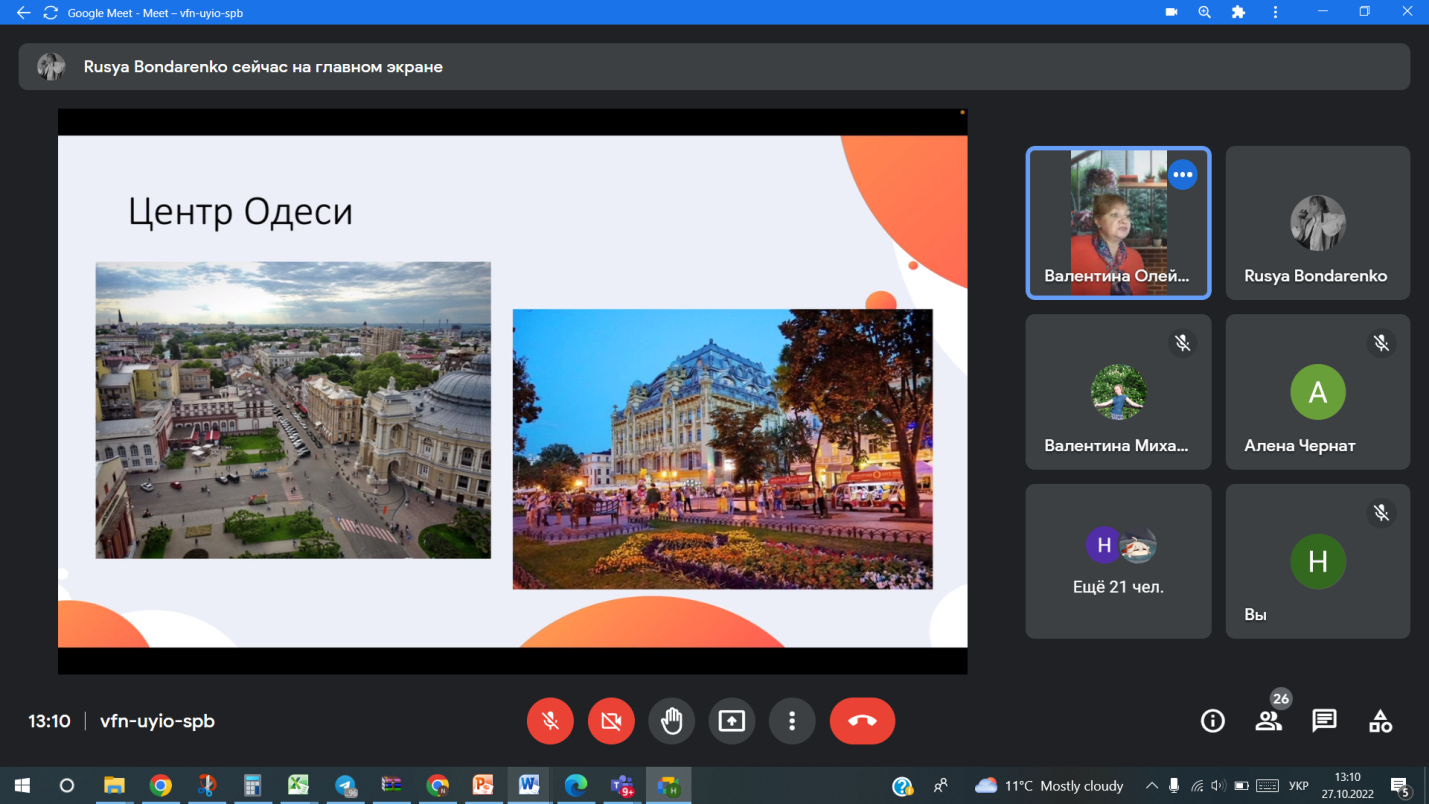
Task: Unmute the microphone in meeting controls
Action: click(x=550, y=721)
